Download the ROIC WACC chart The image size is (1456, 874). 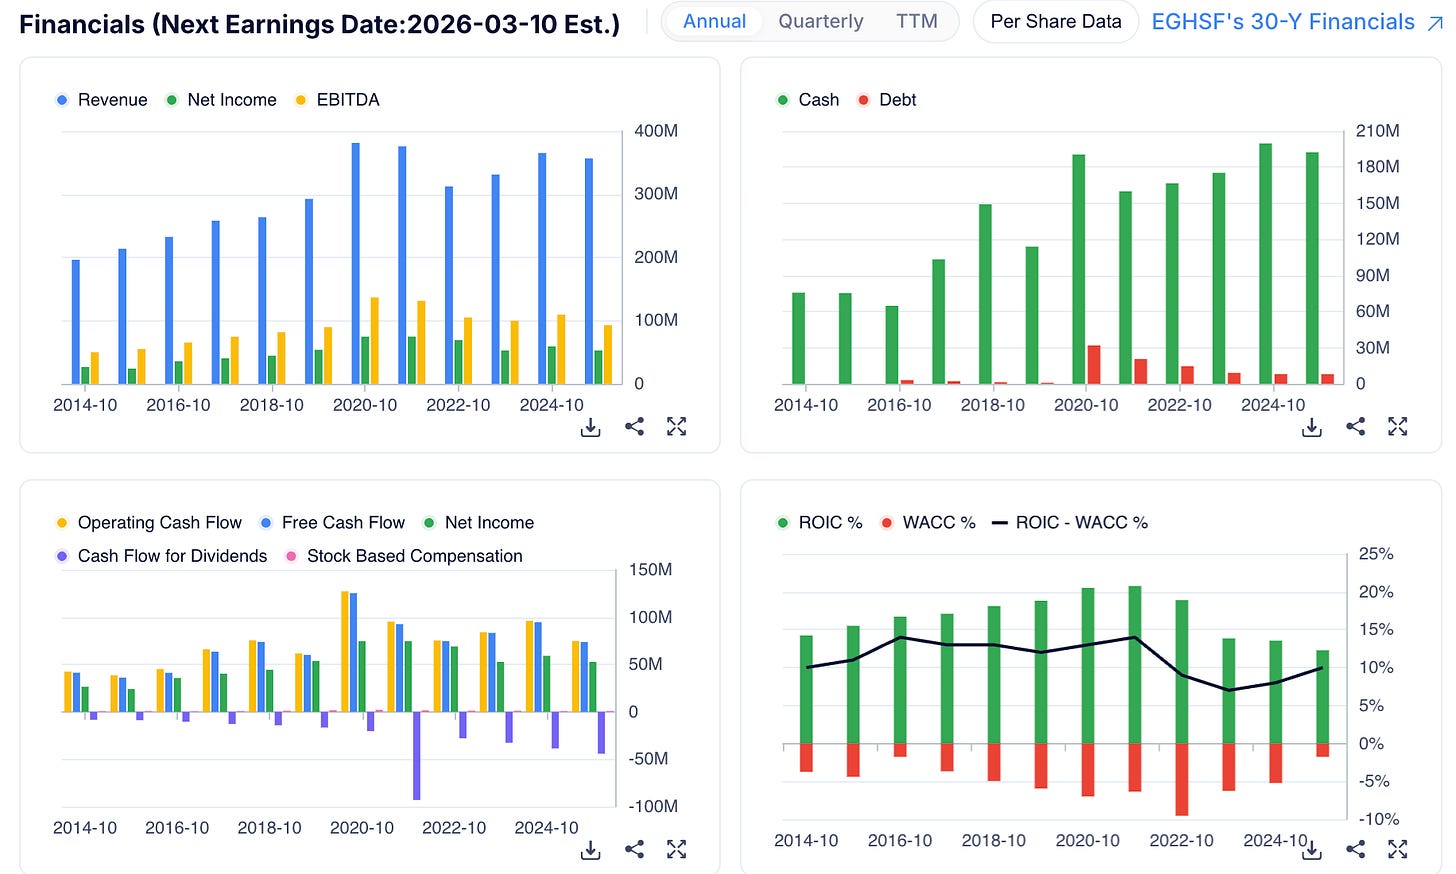(1312, 850)
